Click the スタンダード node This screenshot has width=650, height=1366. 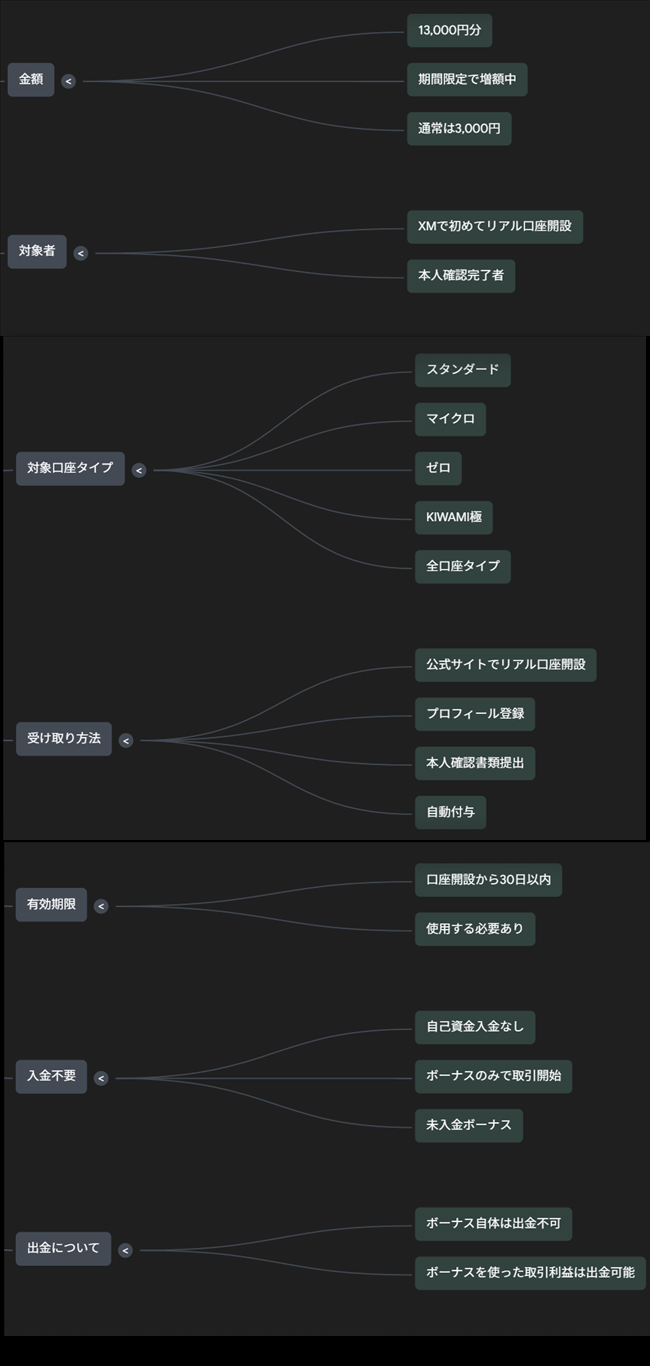(x=462, y=370)
